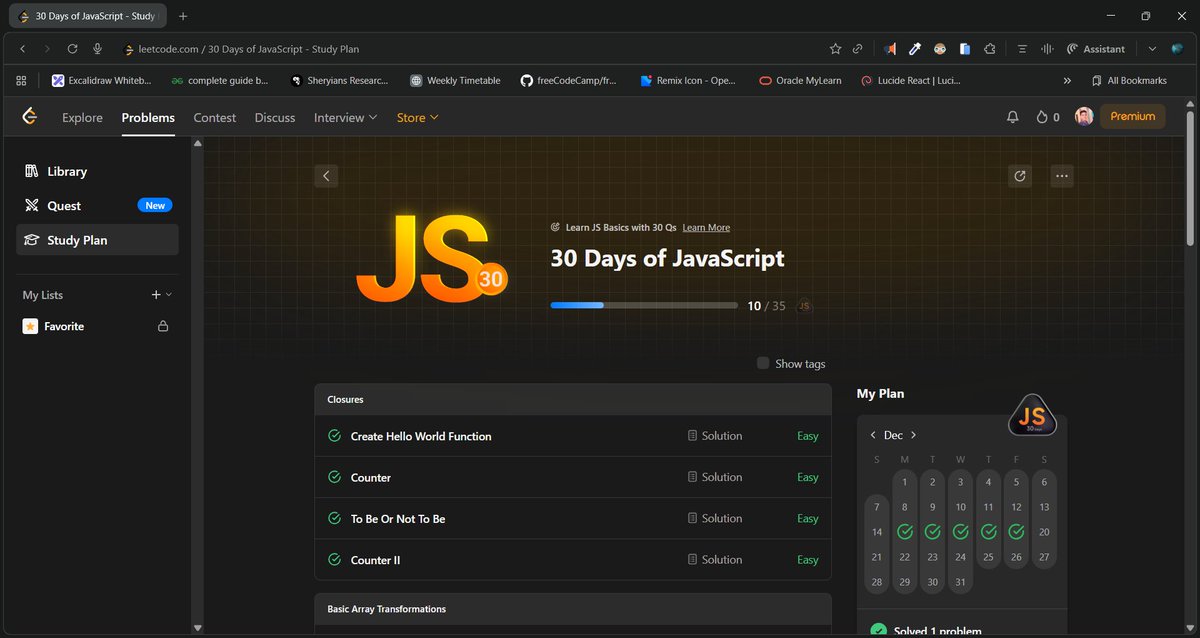The width and height of the screenshot is (1200, 638).
Task: Open the Weekly Timetable bookmark
Action: coord(455,80)
